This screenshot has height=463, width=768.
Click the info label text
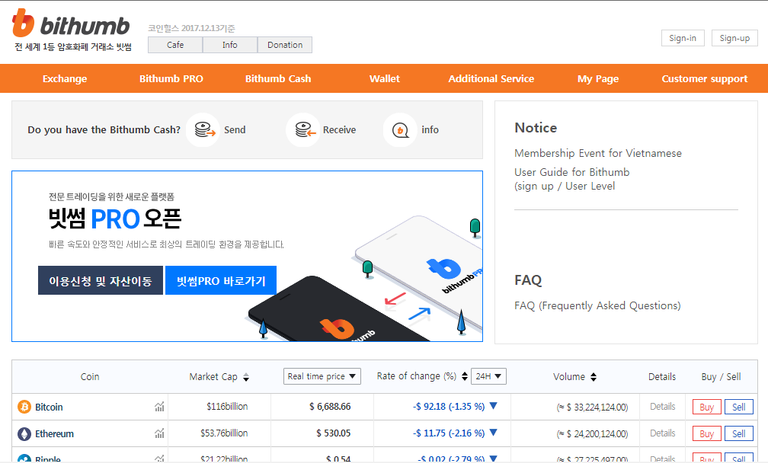tap(430, 130)
